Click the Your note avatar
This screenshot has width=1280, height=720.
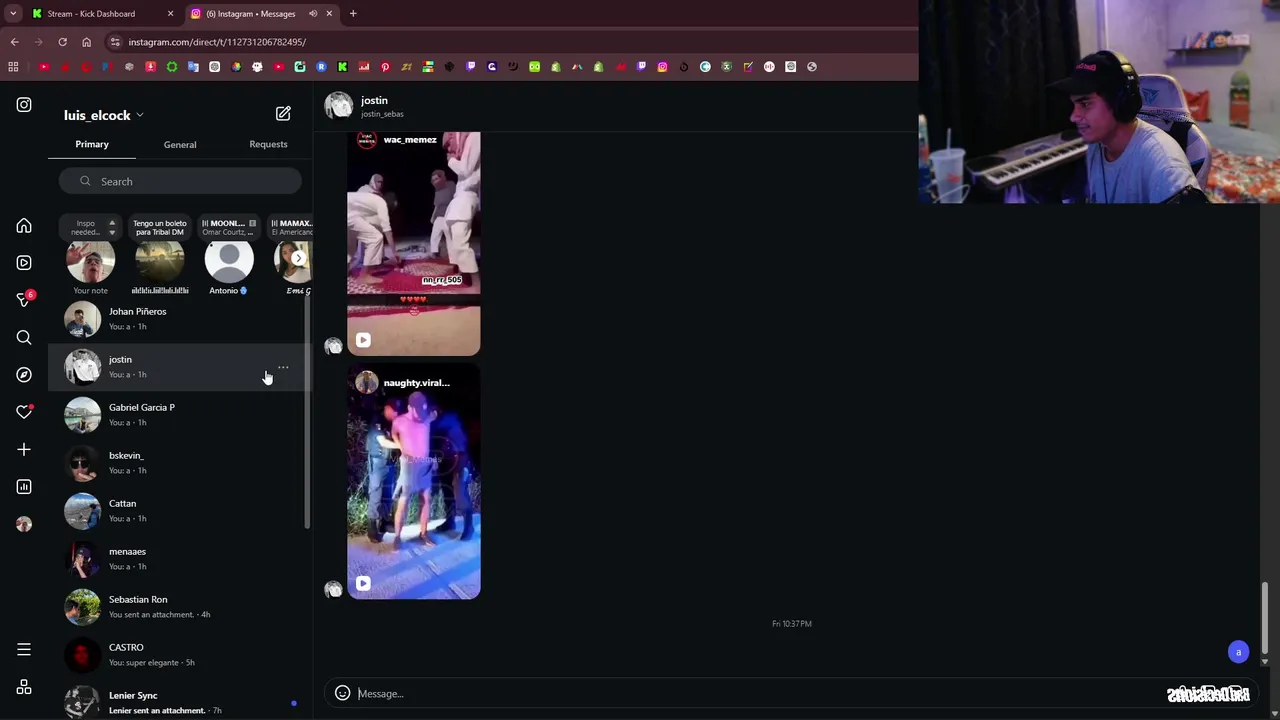tap(90, 261)
